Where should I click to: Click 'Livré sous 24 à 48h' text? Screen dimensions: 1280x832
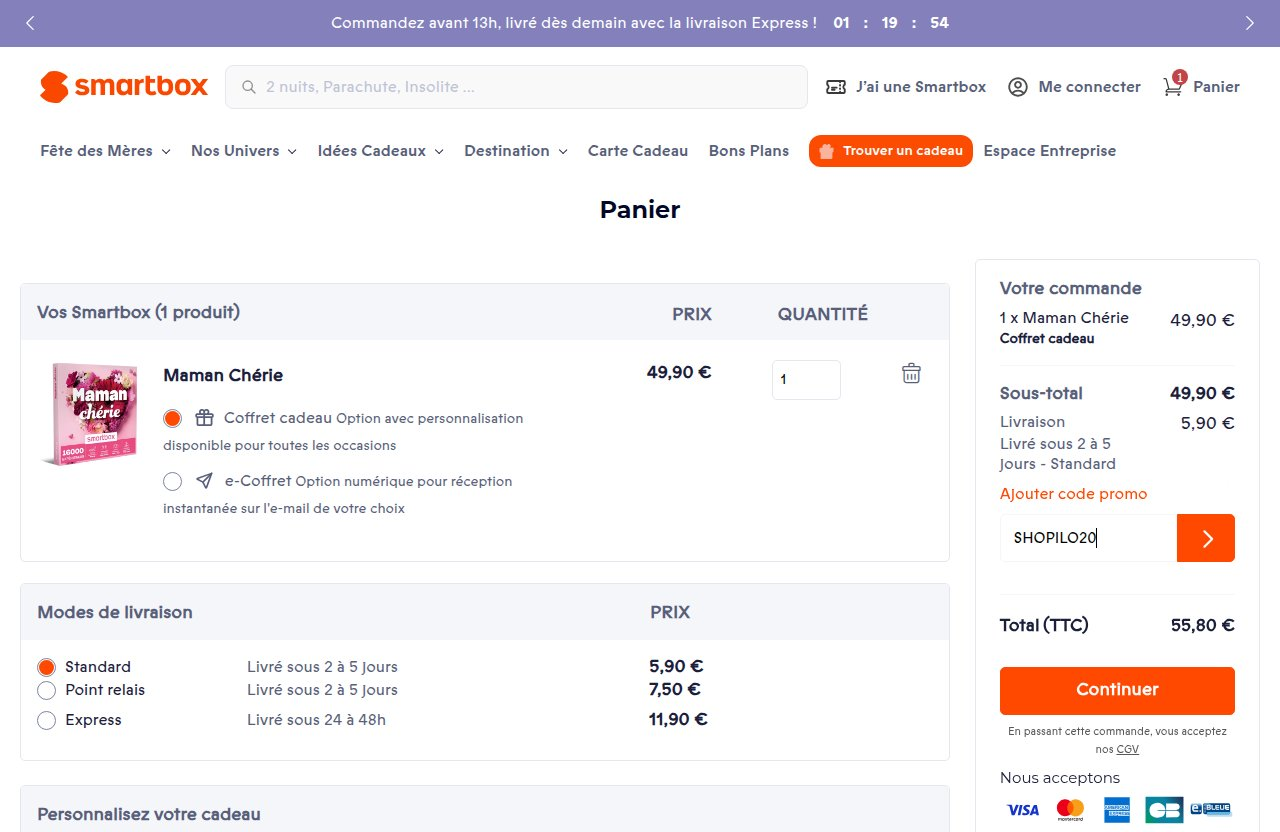[x=316, y=720]
